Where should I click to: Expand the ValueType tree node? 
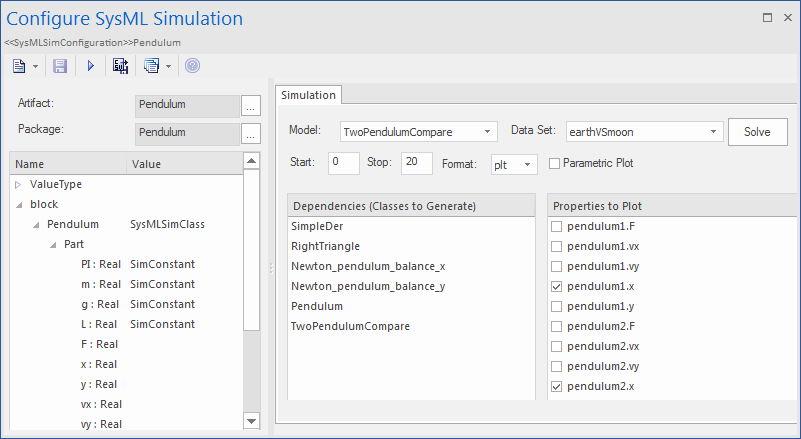(18, 184)
